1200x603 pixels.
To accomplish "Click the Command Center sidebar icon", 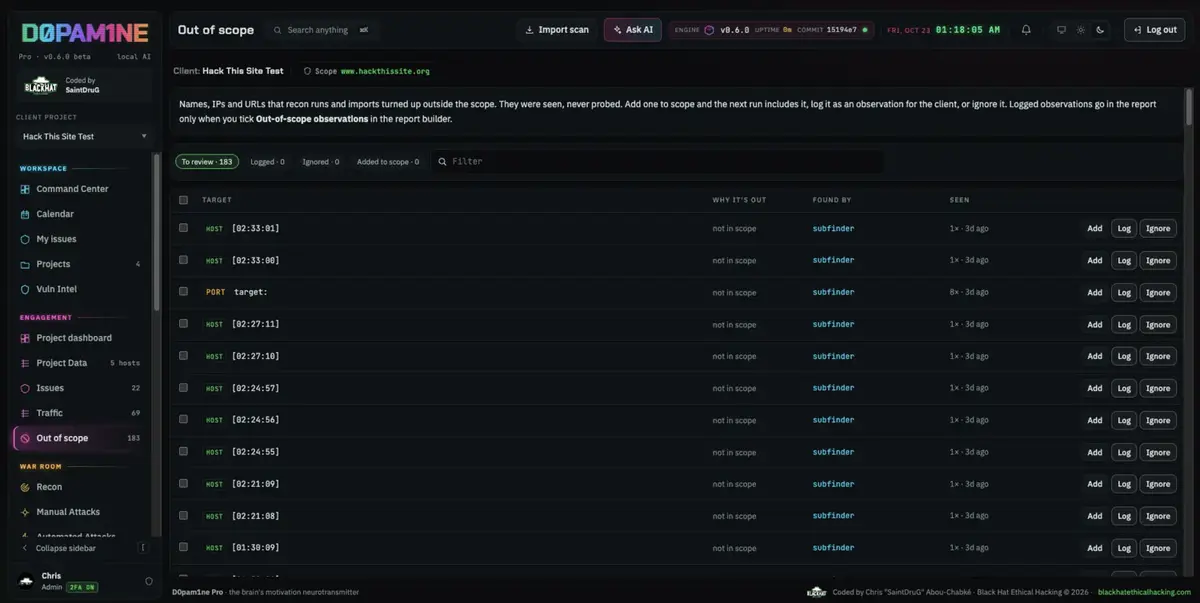I will (x=26, y=189).
